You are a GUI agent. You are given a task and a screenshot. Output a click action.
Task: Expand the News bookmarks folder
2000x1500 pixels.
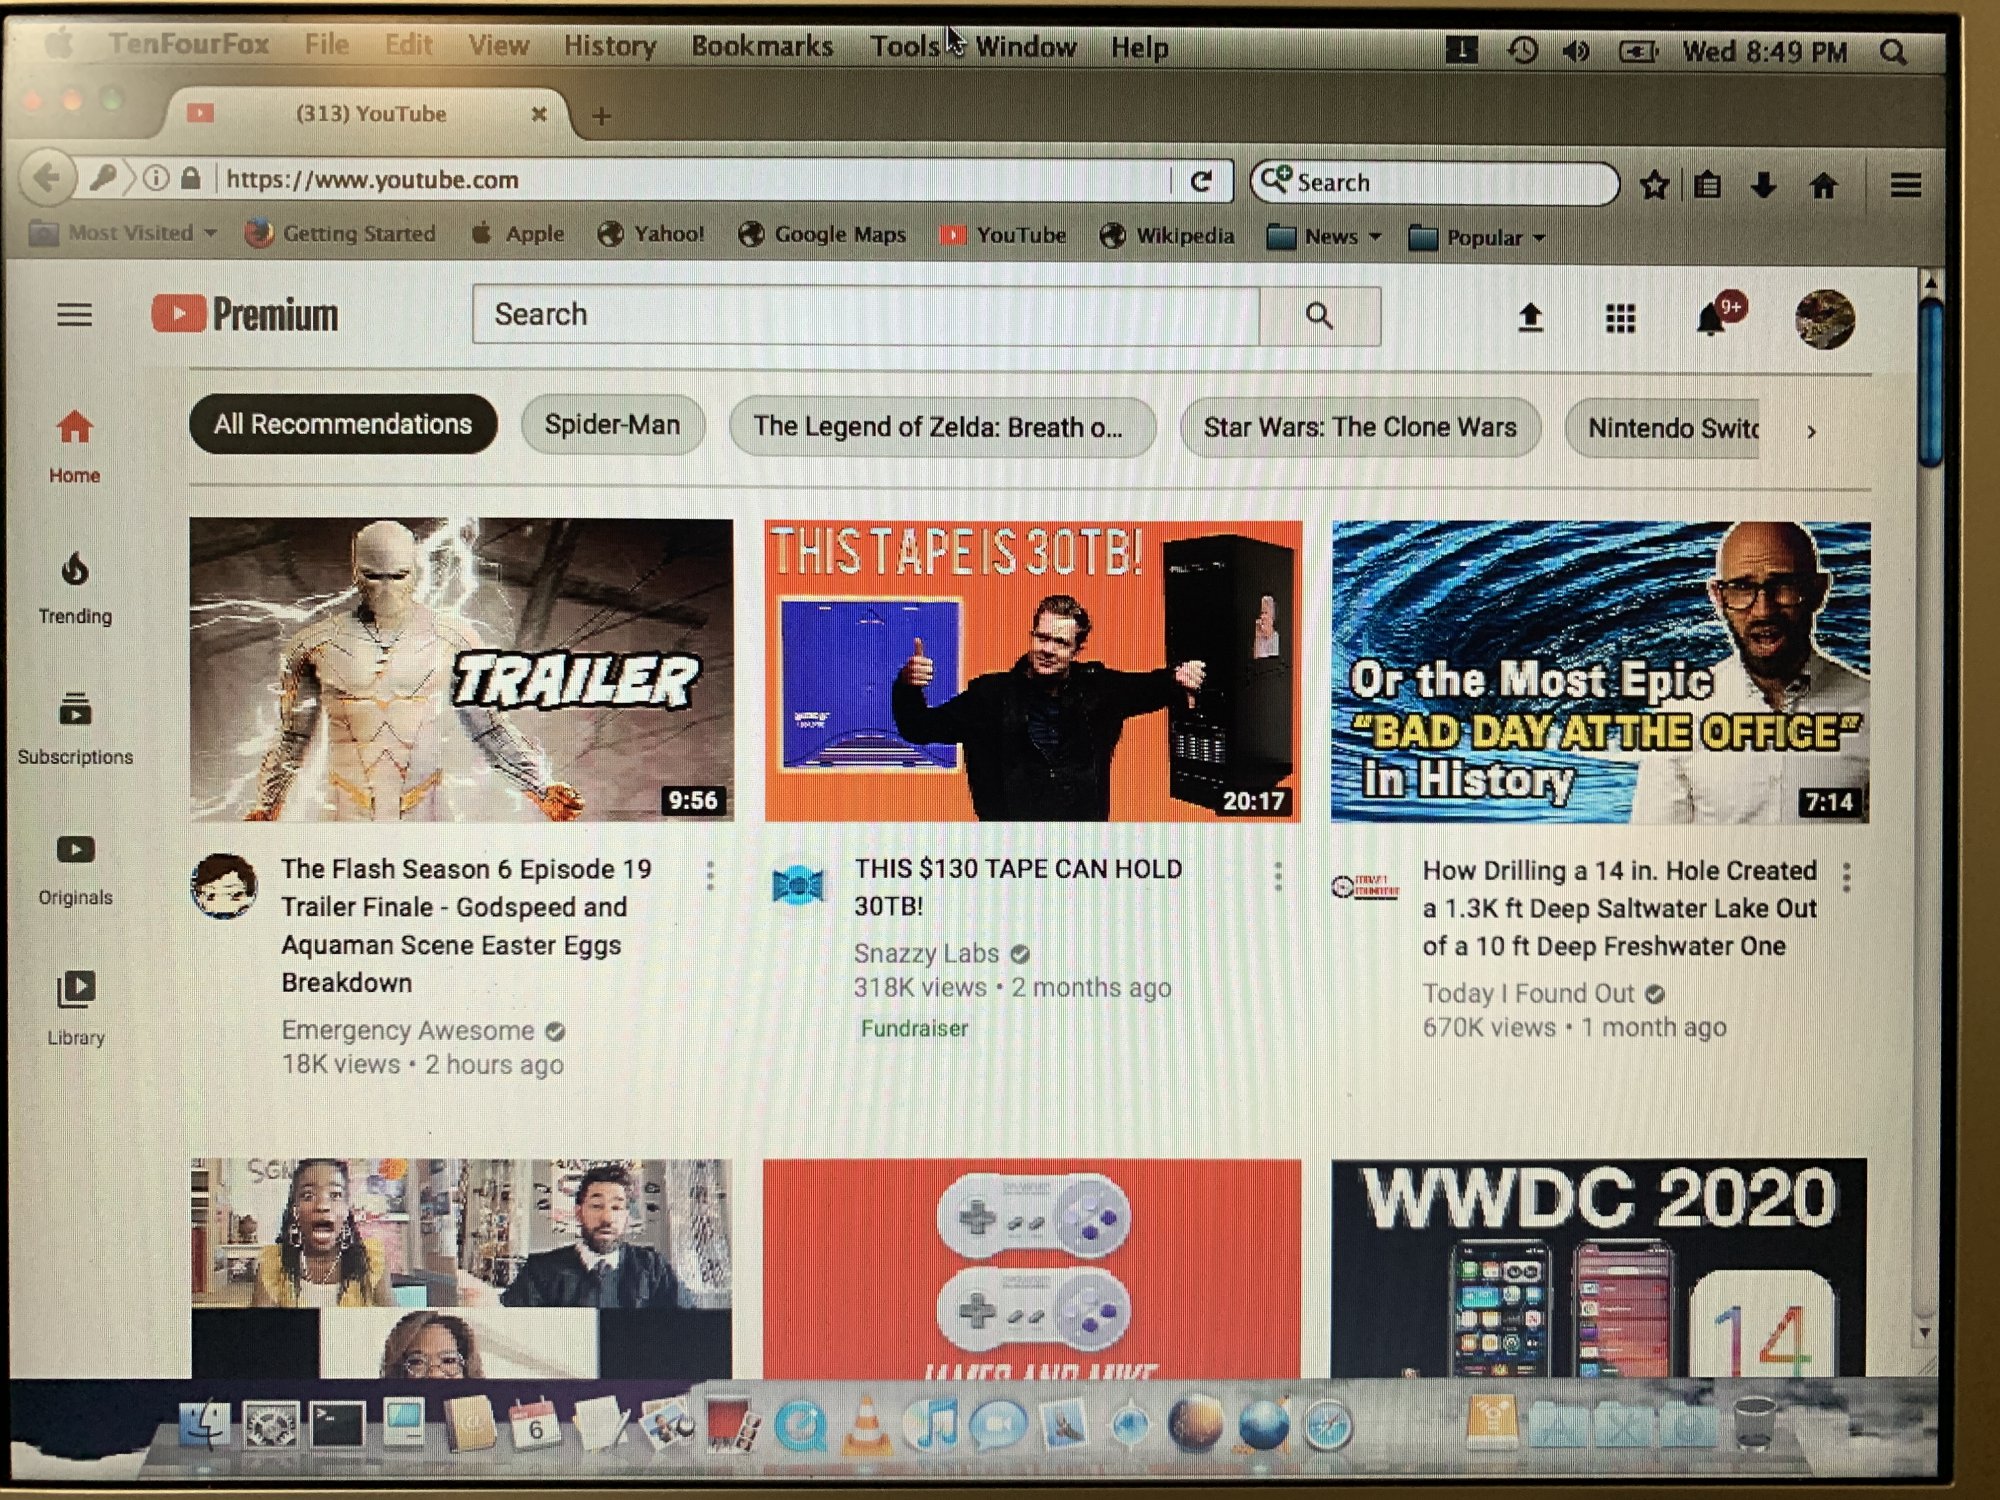coord(1326,237)
